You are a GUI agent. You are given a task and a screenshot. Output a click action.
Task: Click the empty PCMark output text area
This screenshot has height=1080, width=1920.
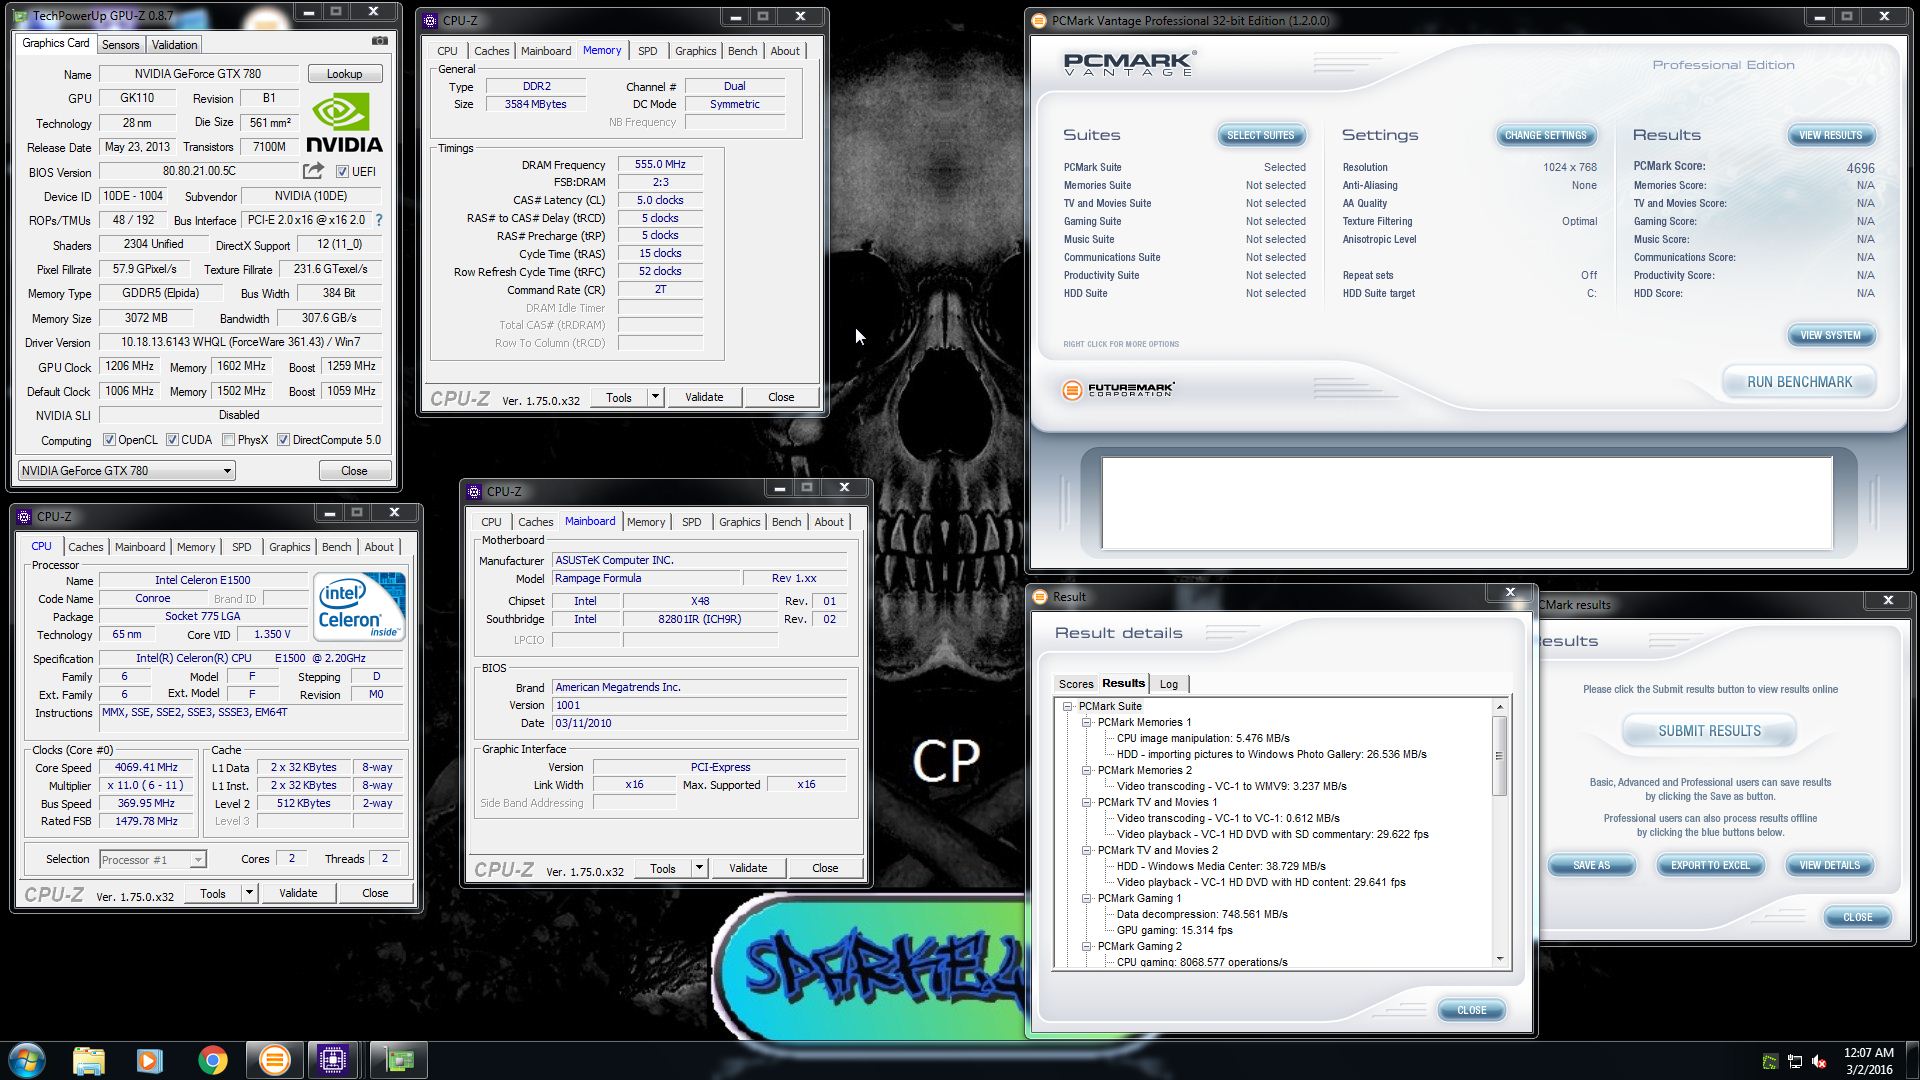coord(1467,503)
